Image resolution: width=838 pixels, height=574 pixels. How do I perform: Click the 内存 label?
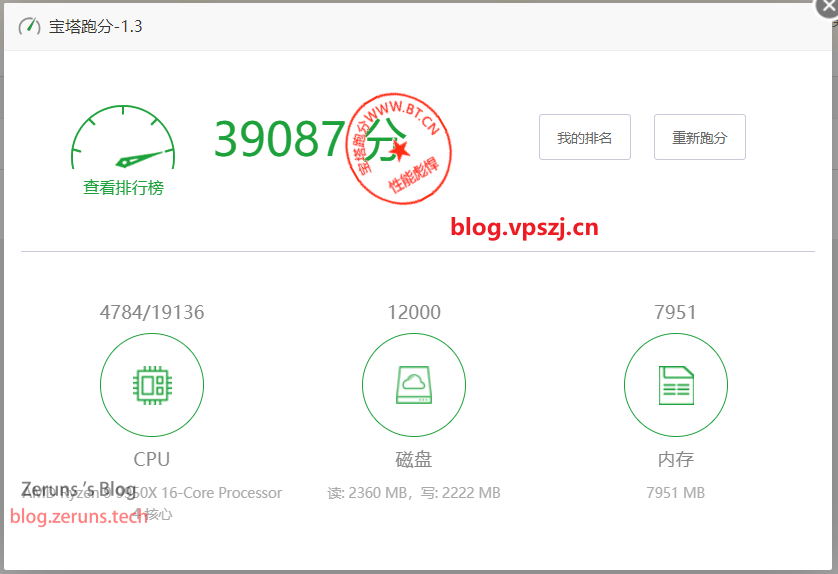click(x=675, y=459)
